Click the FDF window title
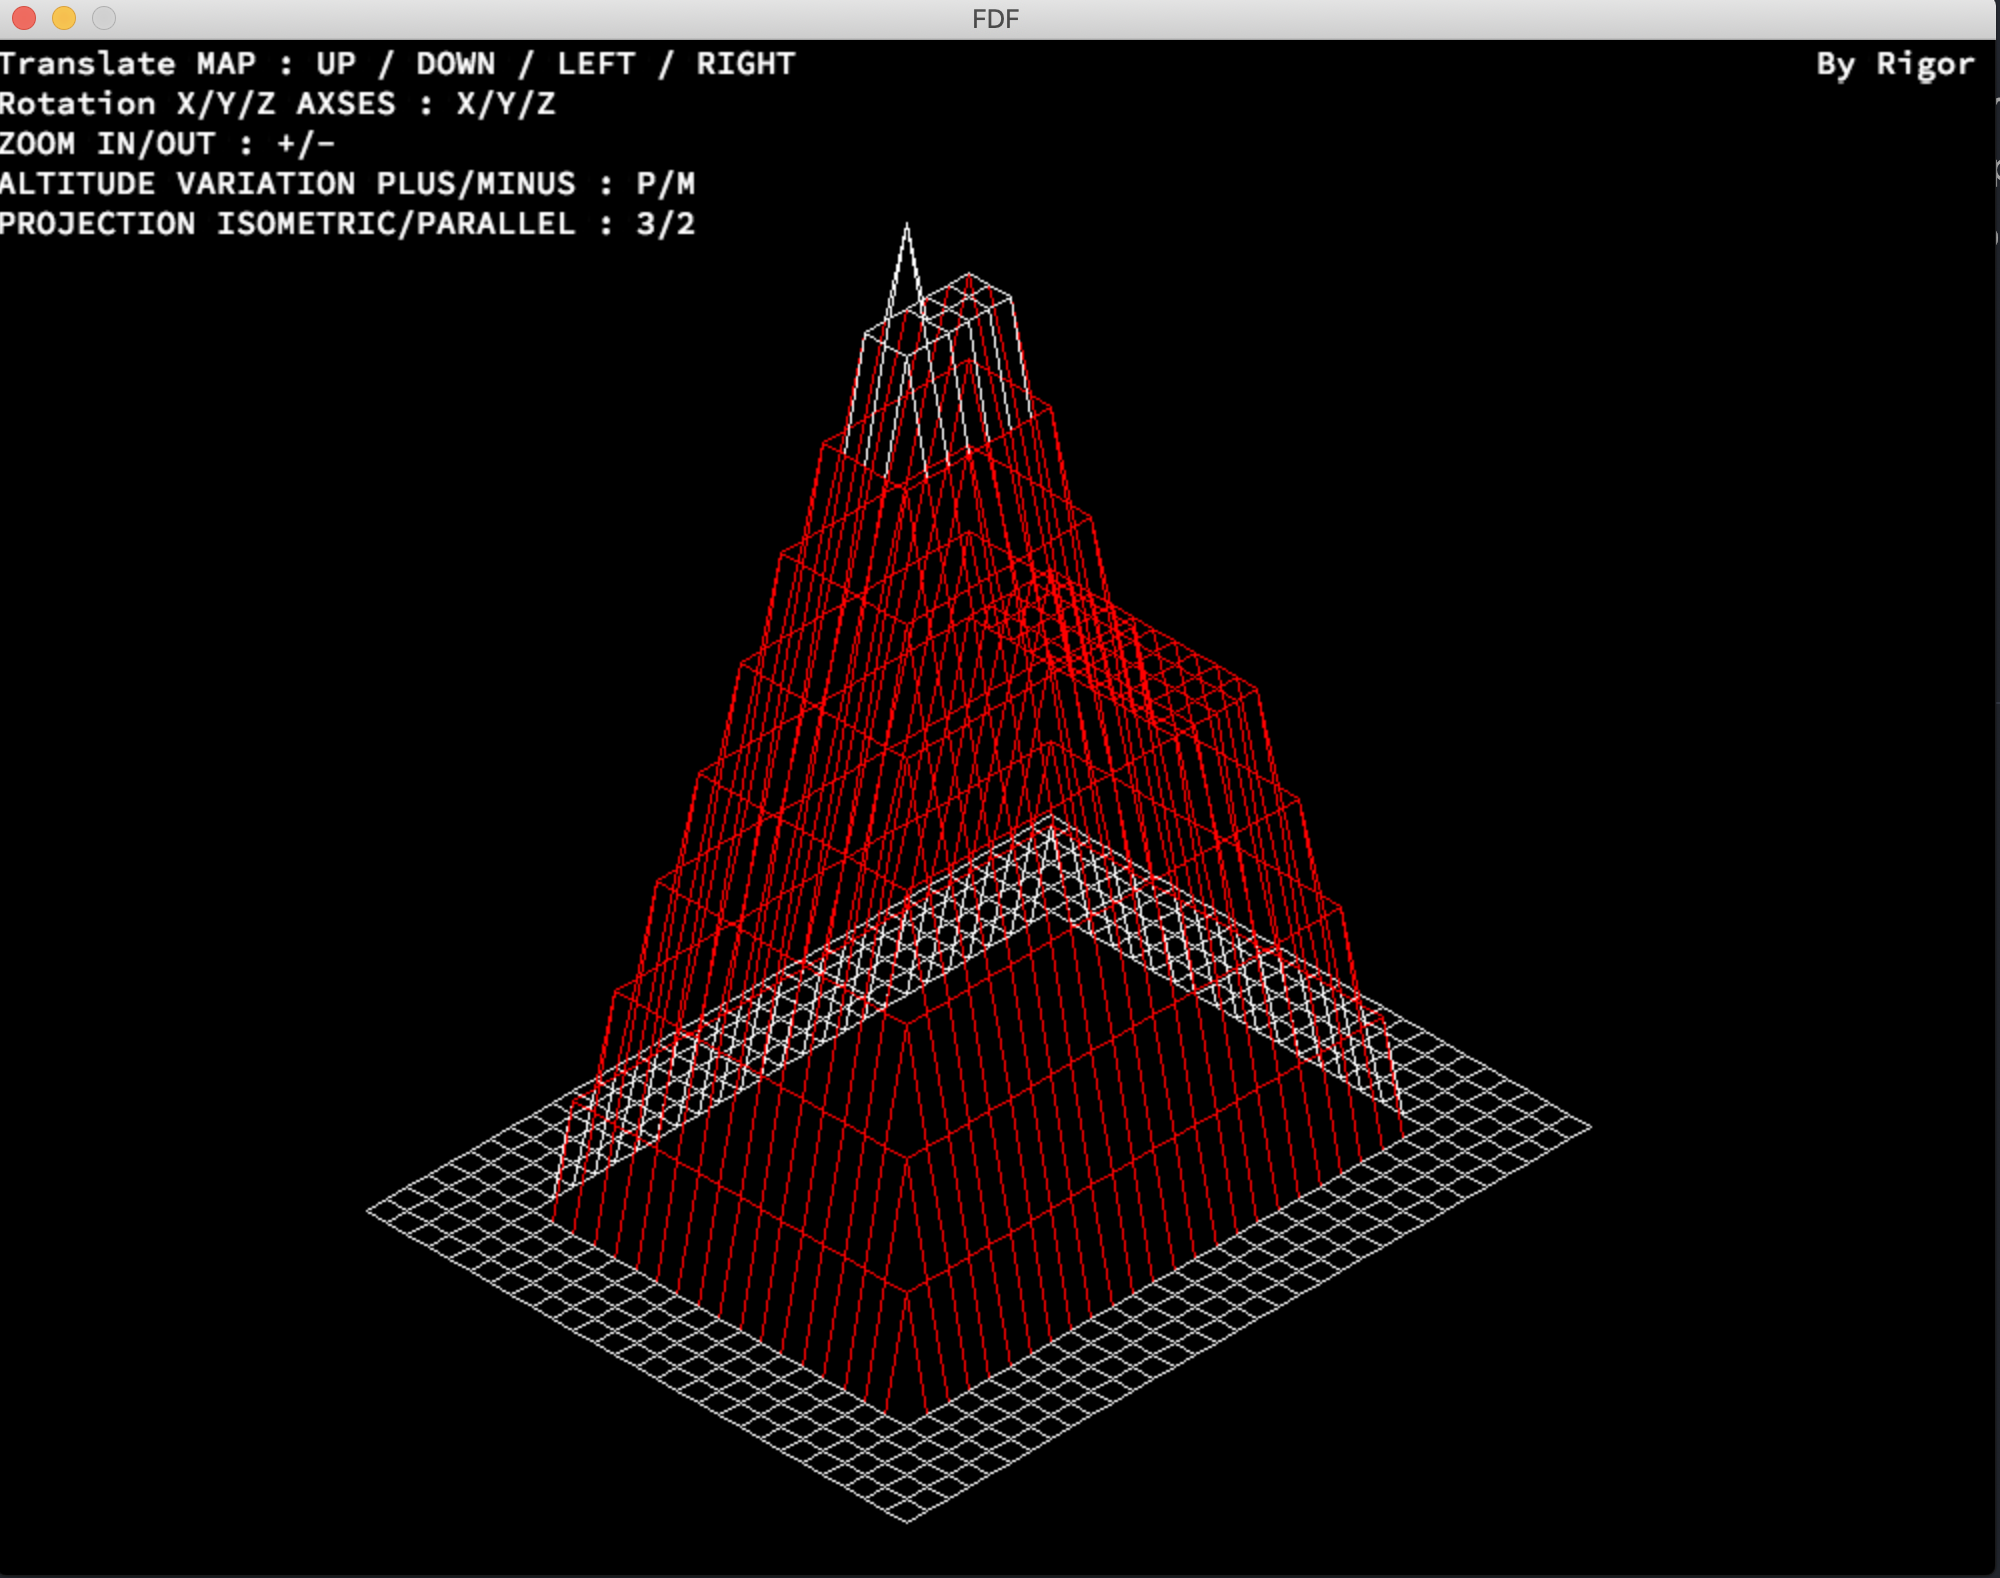The image size is (2000, 1578). coord(996,18)
